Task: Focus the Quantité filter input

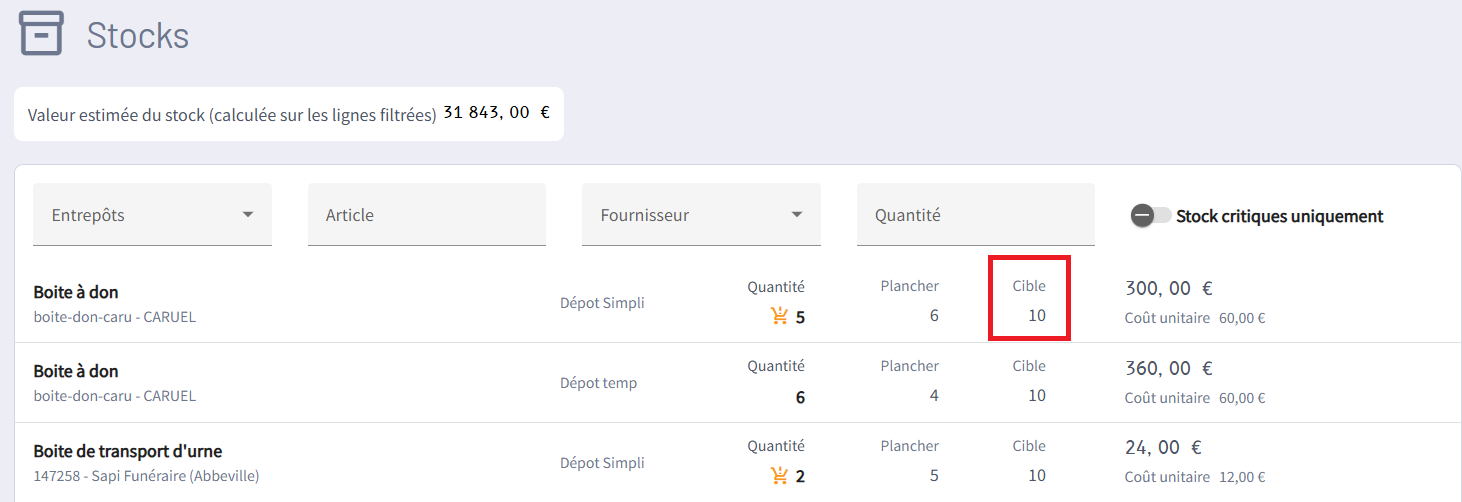Action: (976, 214)
